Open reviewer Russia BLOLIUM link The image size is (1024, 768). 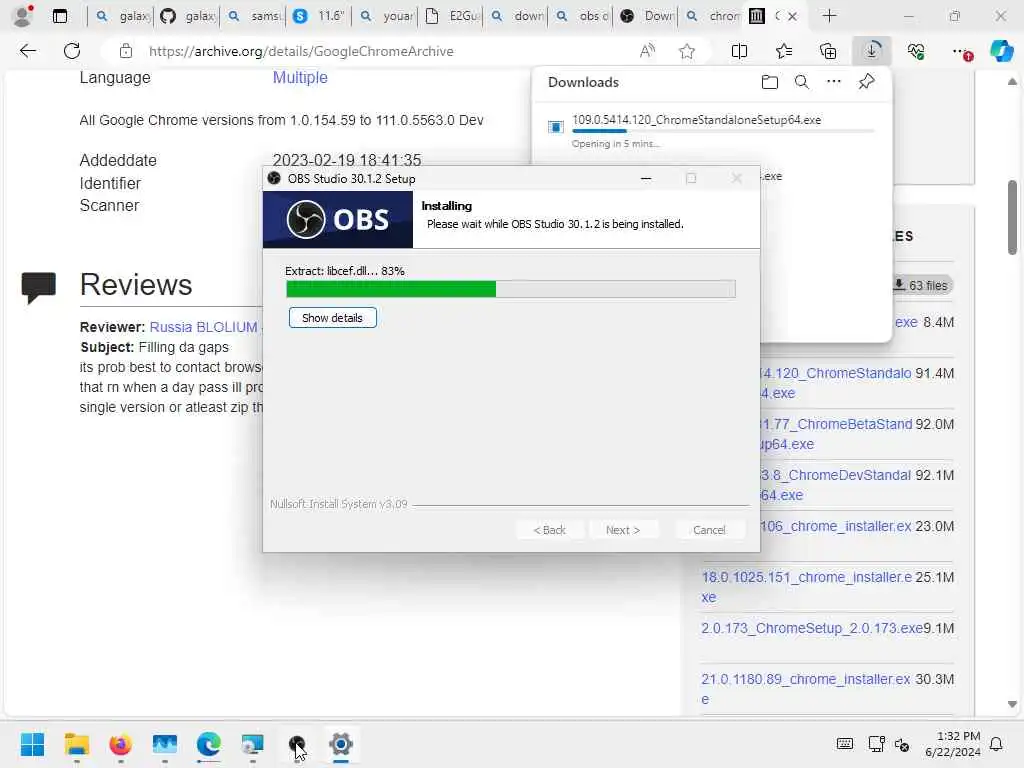pyautogui.click(x=203, y=327)
